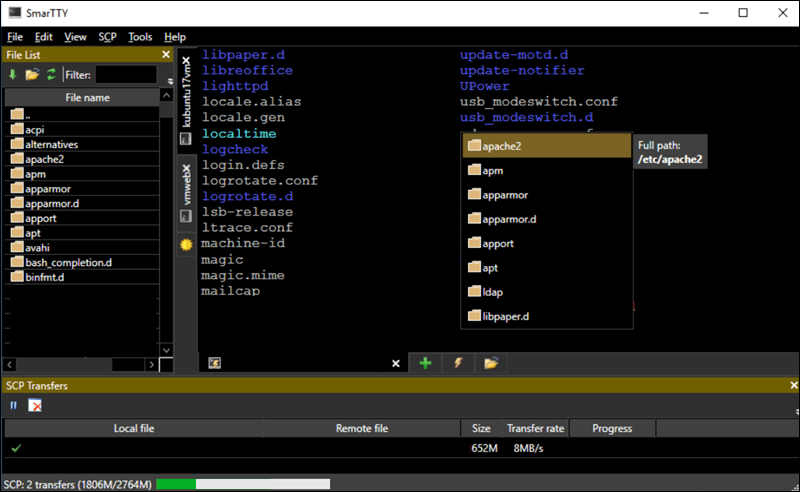The width and height of the screenshot is (800, 492).
Task: Sort by File name column header
Action: 82,97
